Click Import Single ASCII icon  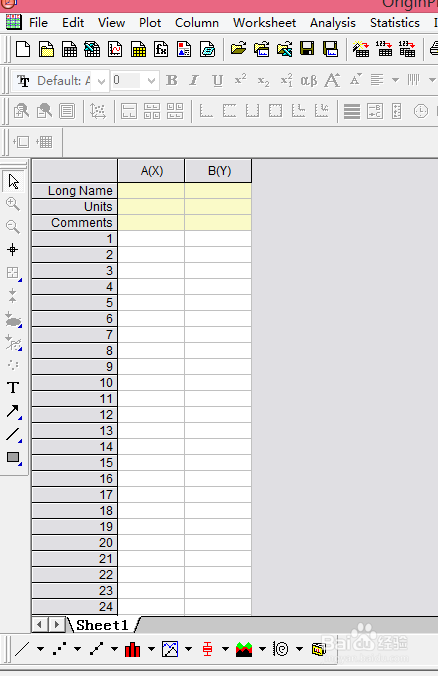pyautogui.click(x=384, y=49)
